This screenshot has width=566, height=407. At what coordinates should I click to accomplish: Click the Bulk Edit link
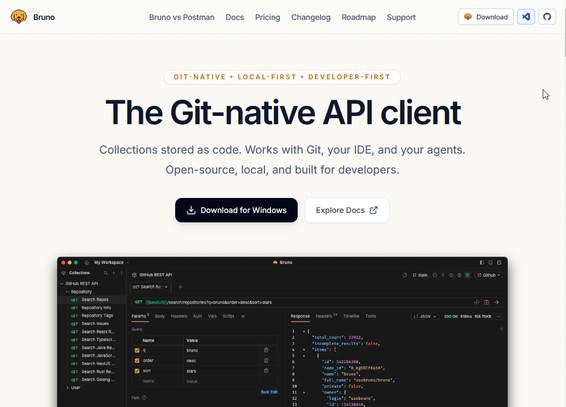point(269,392)
